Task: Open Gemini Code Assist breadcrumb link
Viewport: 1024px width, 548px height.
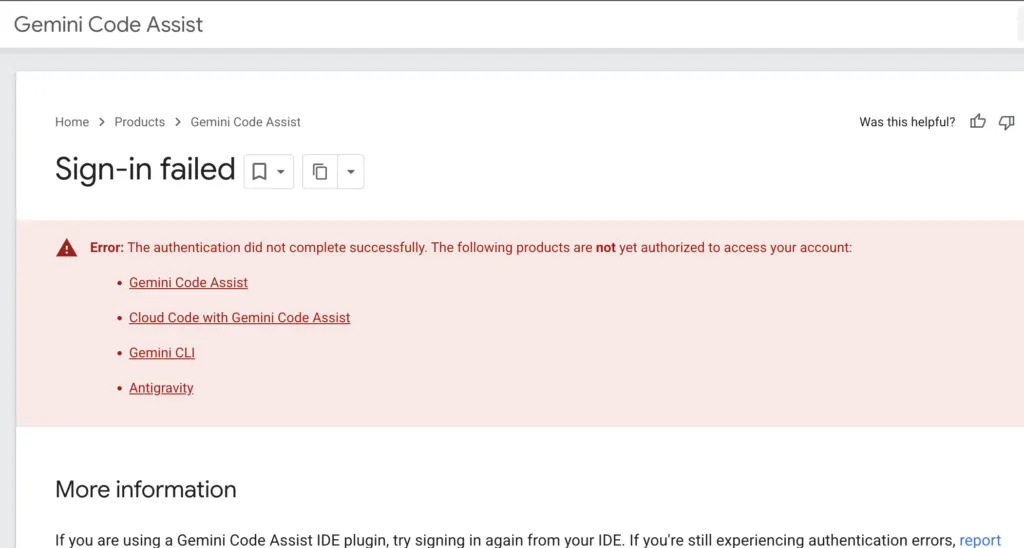Action: (246, 122)
